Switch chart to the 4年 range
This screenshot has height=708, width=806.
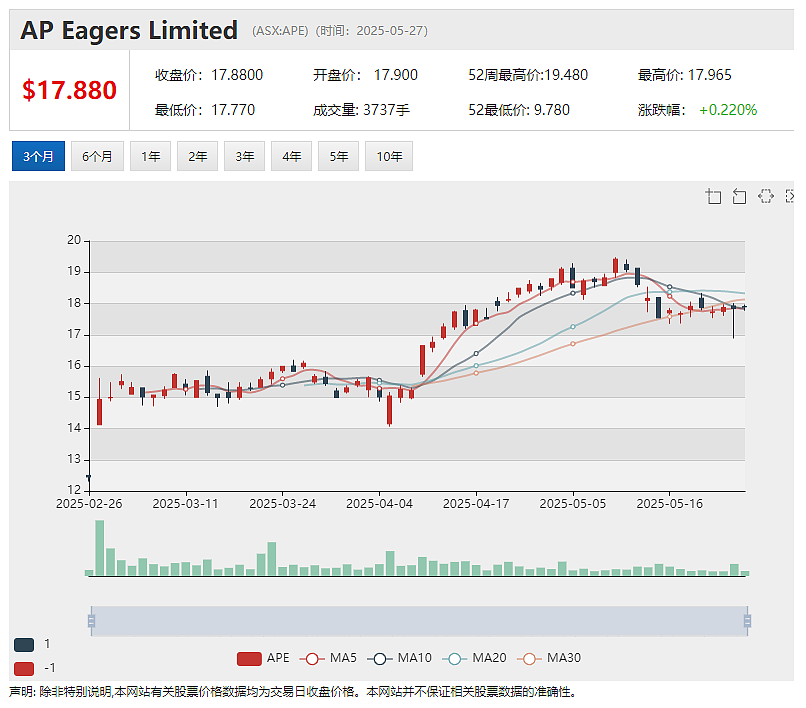[291, 156]
